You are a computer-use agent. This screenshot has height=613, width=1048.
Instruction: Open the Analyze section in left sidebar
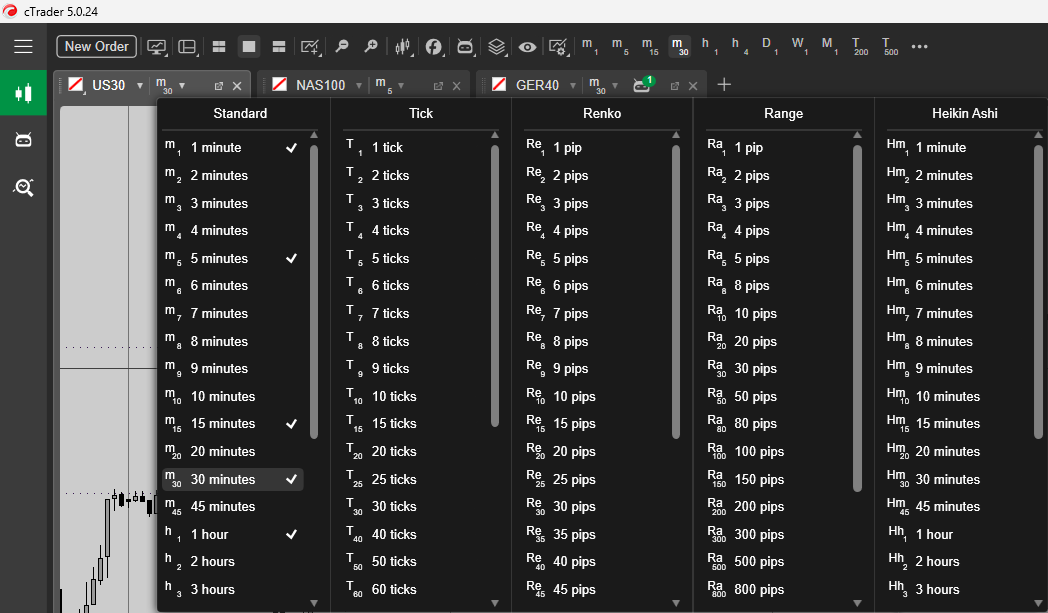point(23,186)
